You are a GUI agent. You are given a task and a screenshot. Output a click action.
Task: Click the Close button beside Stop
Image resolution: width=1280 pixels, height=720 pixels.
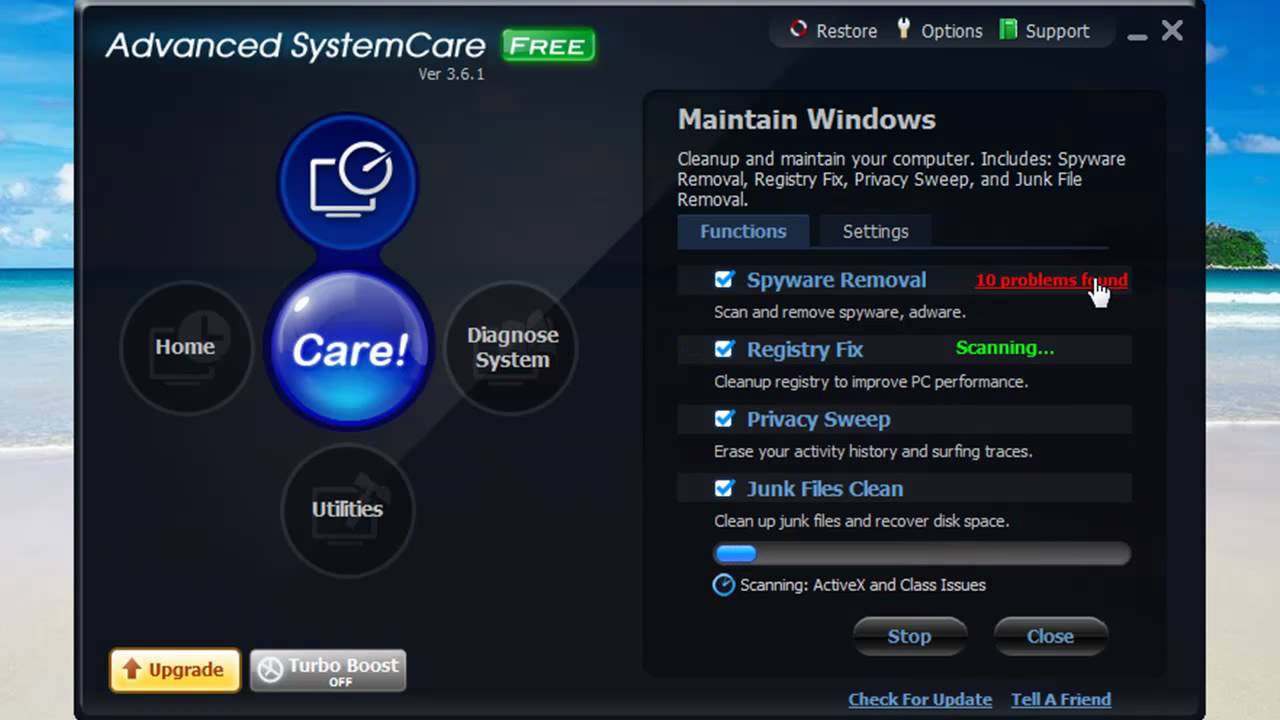(1050, 636)
